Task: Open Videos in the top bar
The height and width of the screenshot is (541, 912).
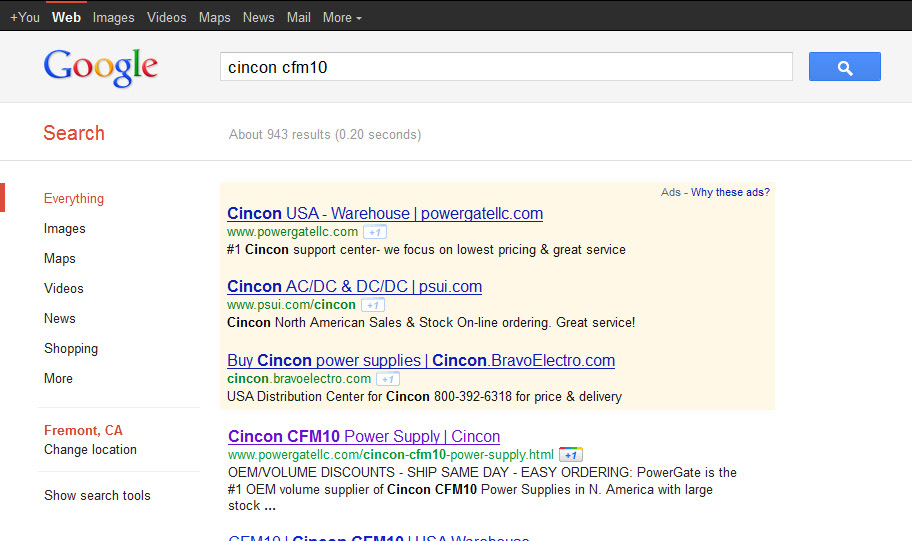Action: coord(166,17)
